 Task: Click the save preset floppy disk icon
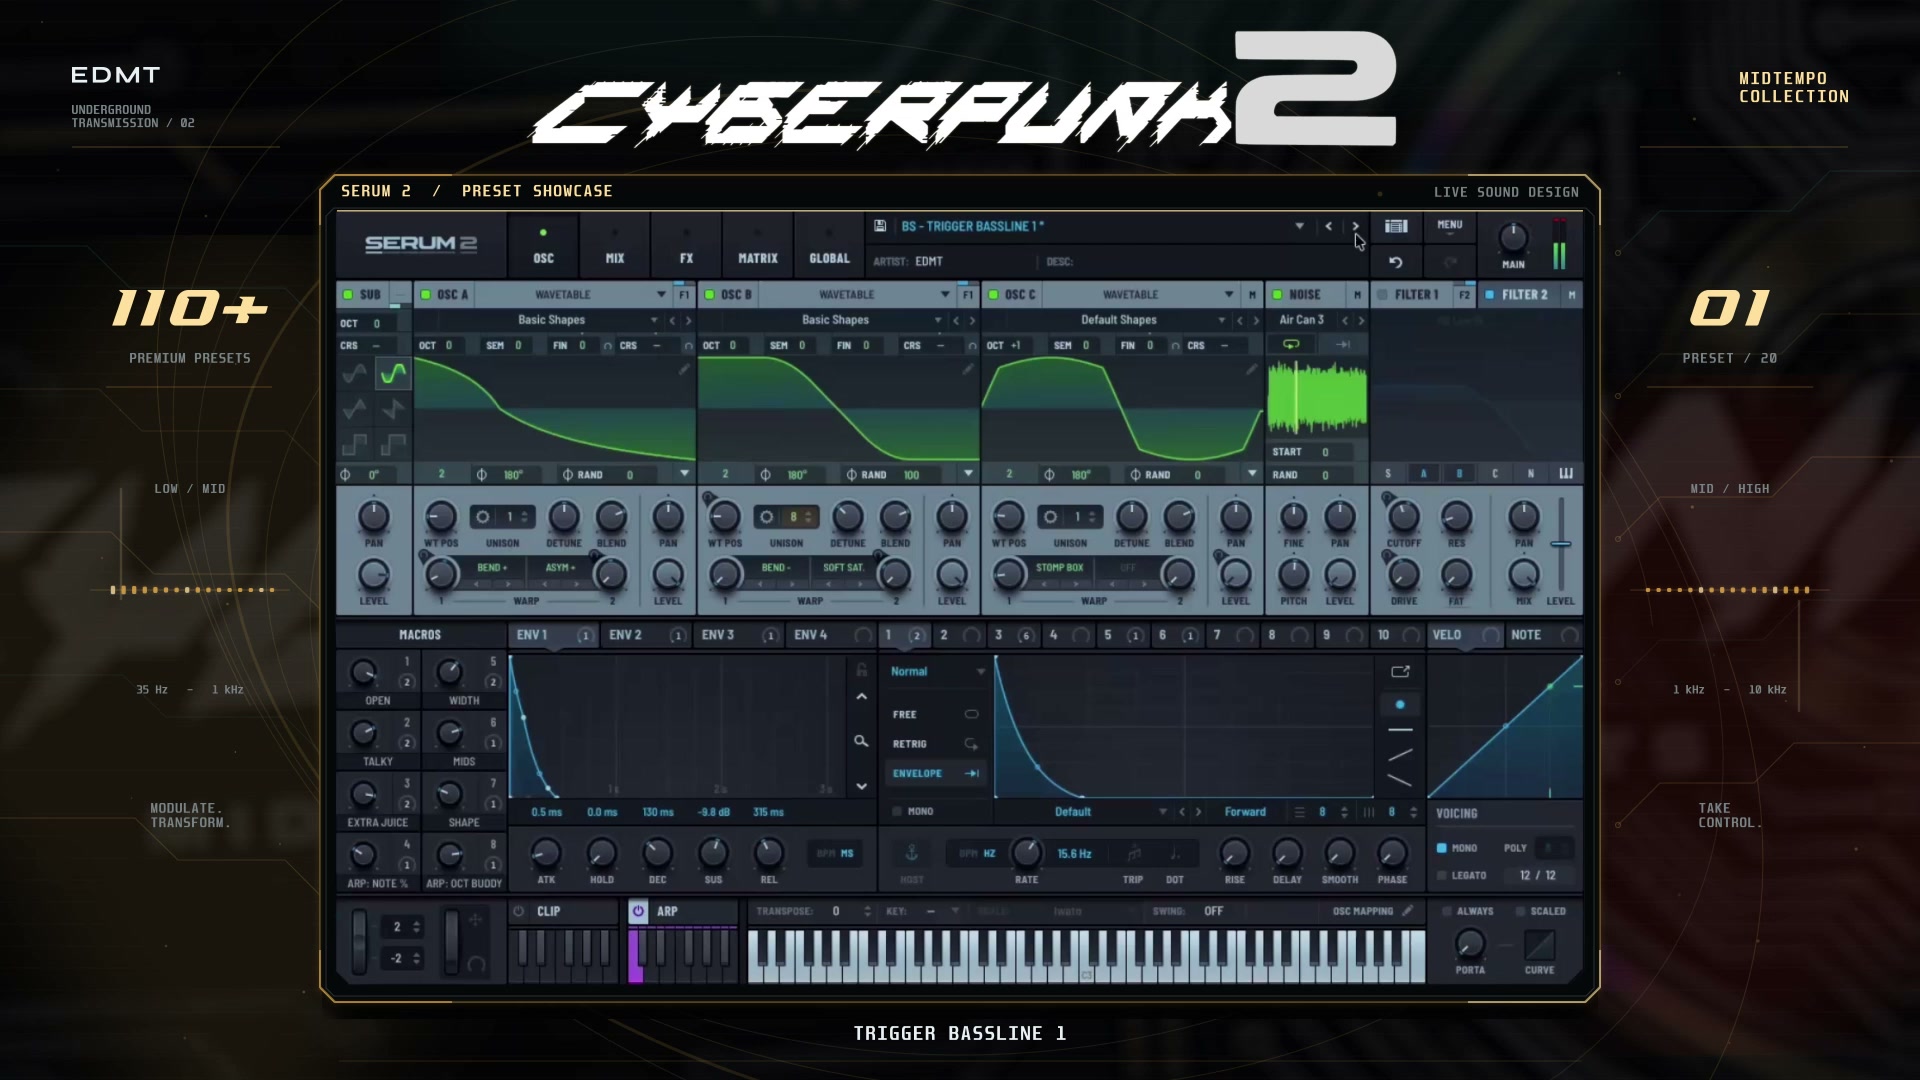[880, 227]
